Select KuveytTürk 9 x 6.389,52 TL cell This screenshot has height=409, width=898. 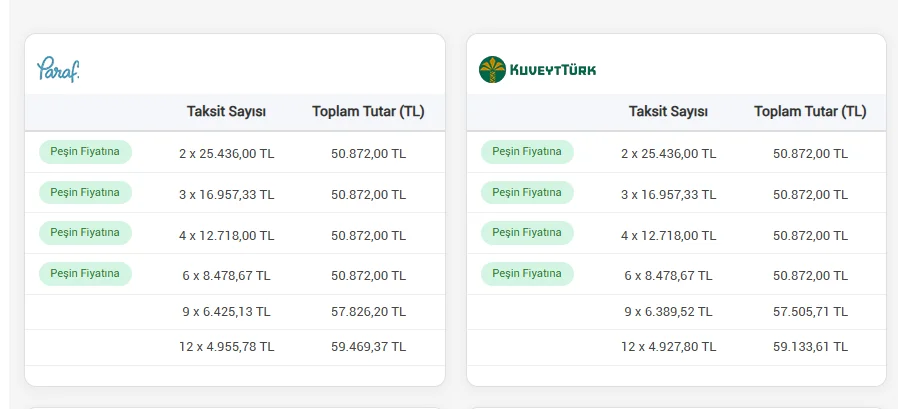click(669, 312)
